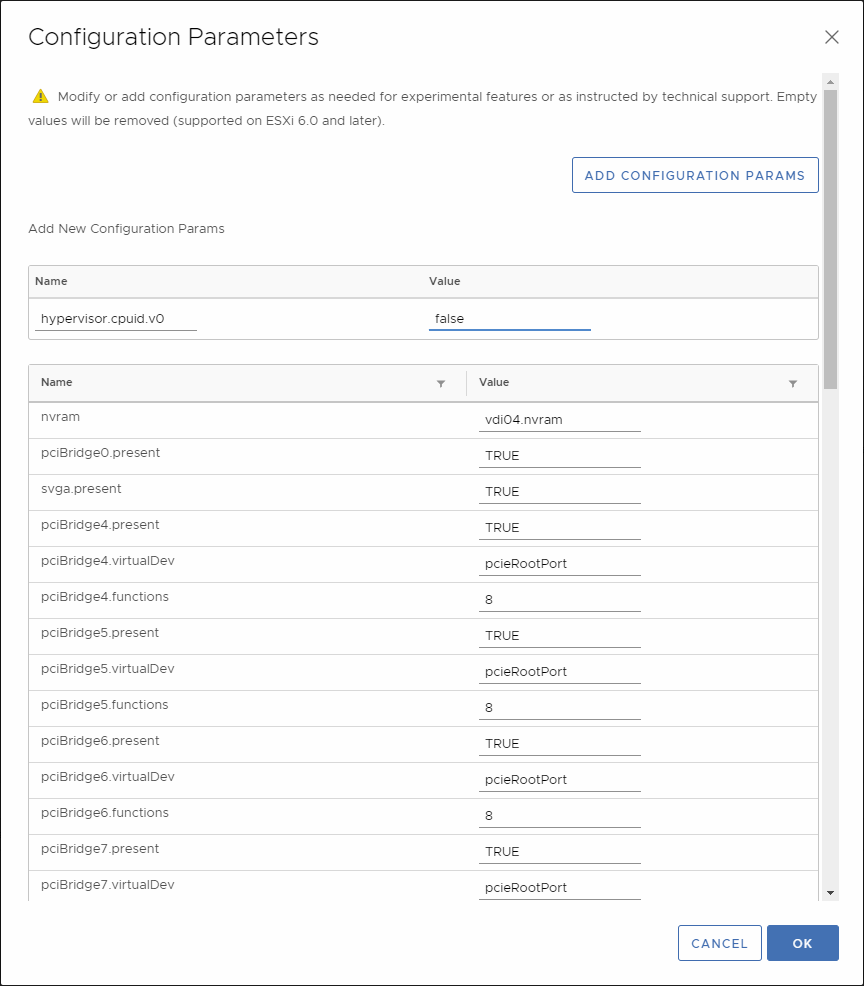
Task: Cancel the configuration changes
Action: (x=719, y=943)
